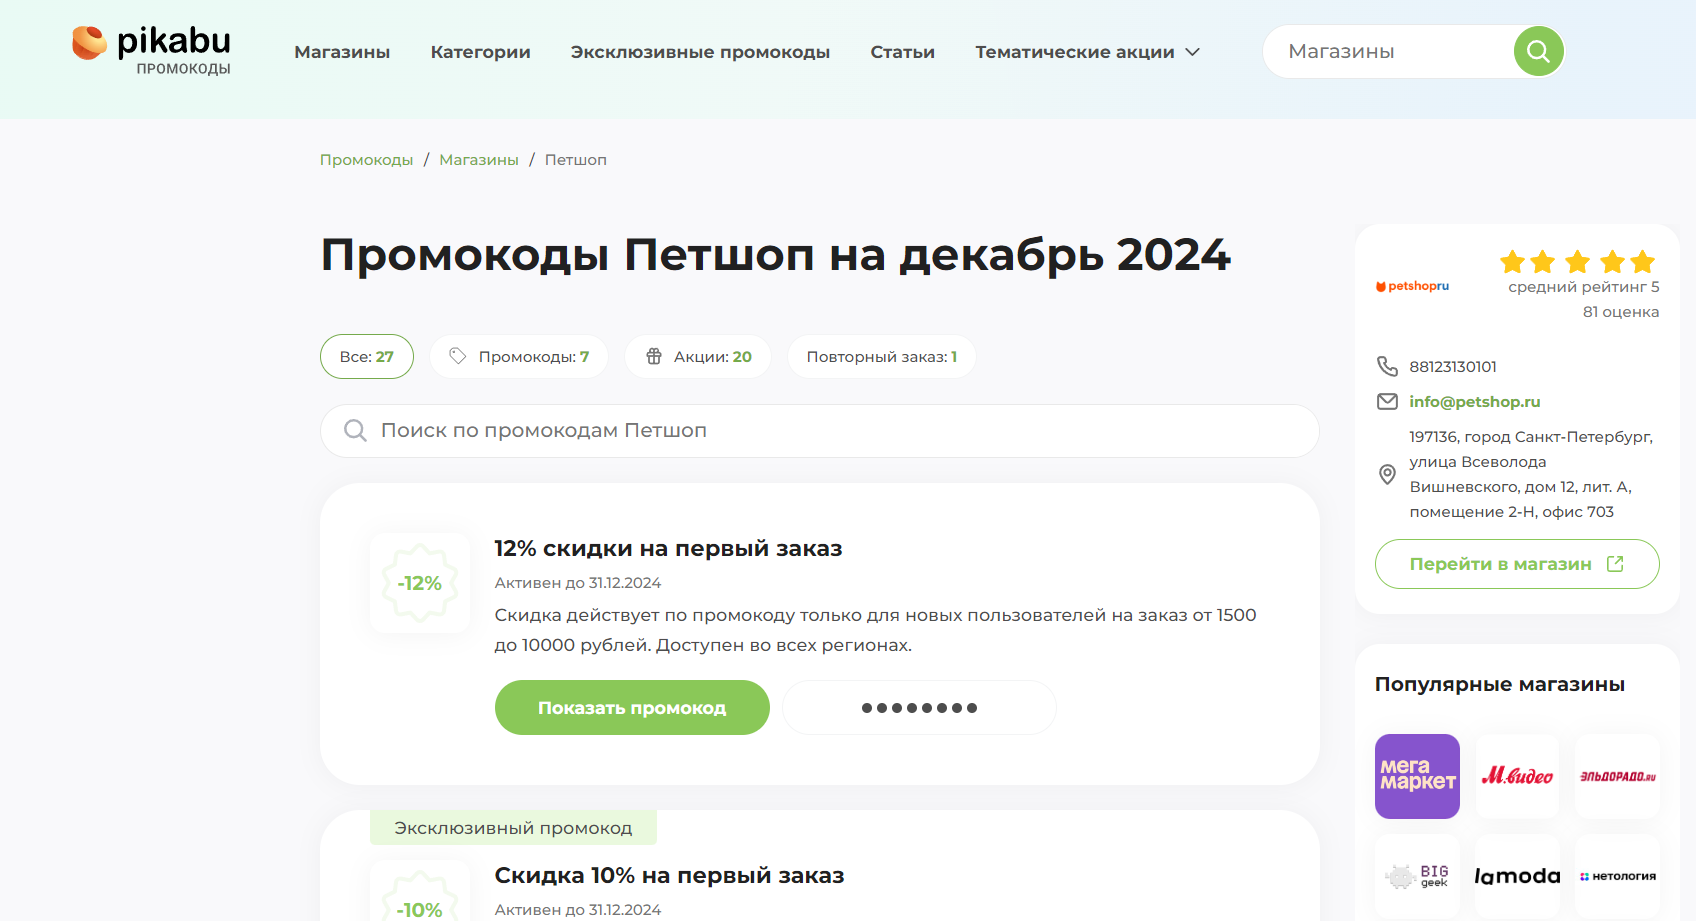The height and width of the screenshot is (921, 1696).
Task: Open the BIG geek store tile
Action: pos(1417,876)
